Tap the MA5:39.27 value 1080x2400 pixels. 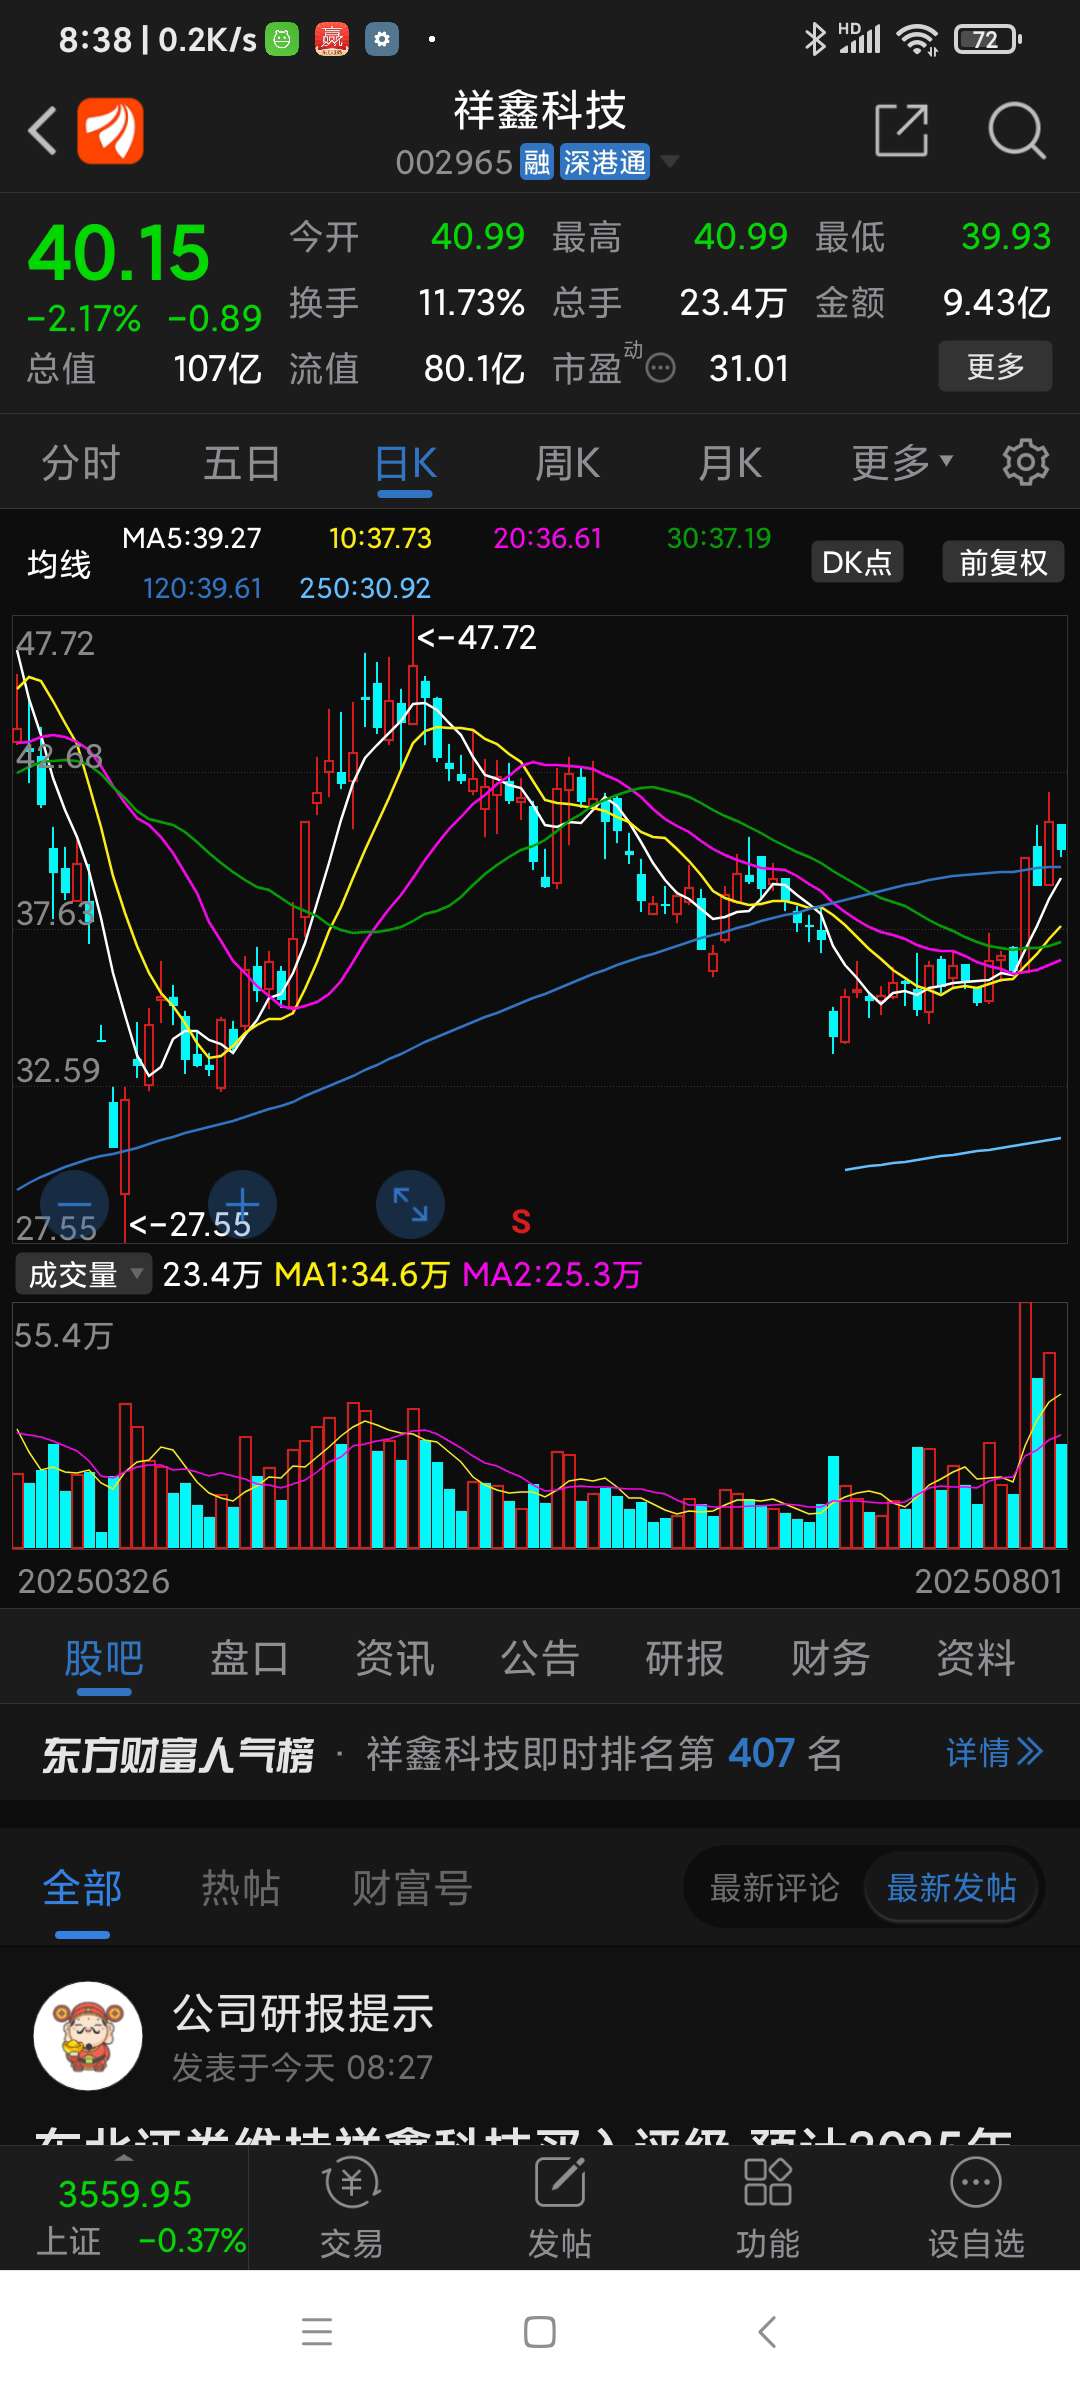coord(192,538)
